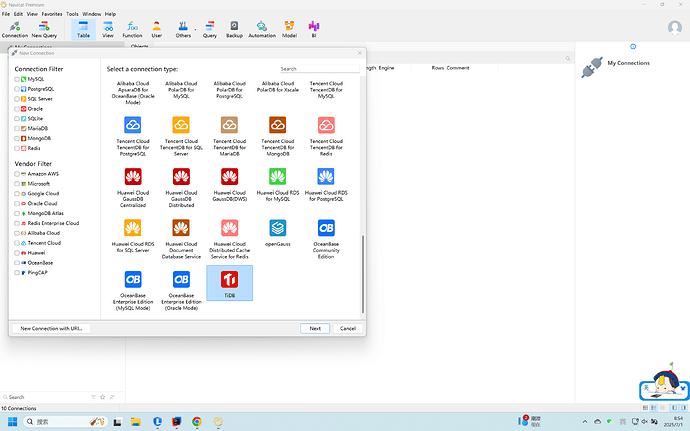Tick the Redis connection filter
The image size is (690, 431).
point(17,148)
